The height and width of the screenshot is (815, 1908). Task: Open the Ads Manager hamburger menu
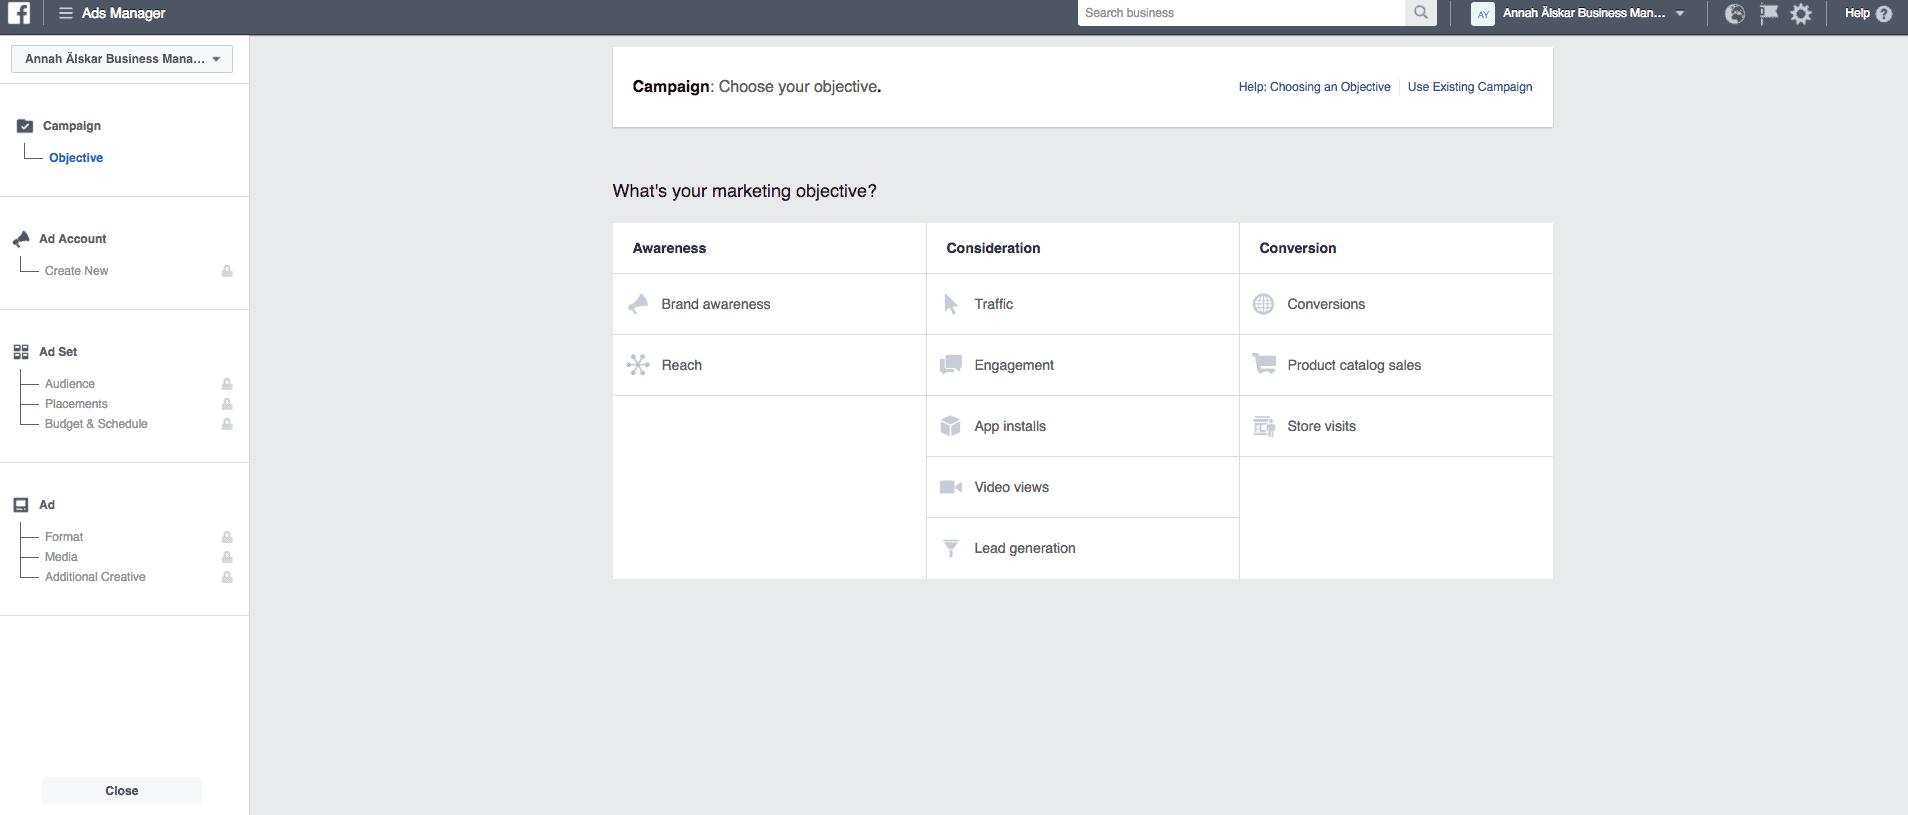point(66,13)
